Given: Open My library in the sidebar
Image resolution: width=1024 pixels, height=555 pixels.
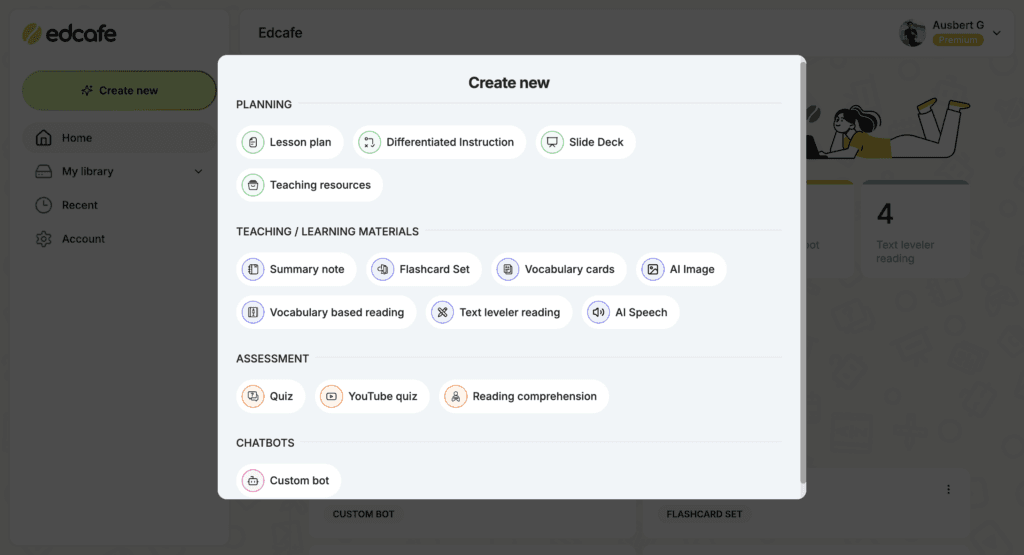Looking at the screenshot, I should [119, 172].
